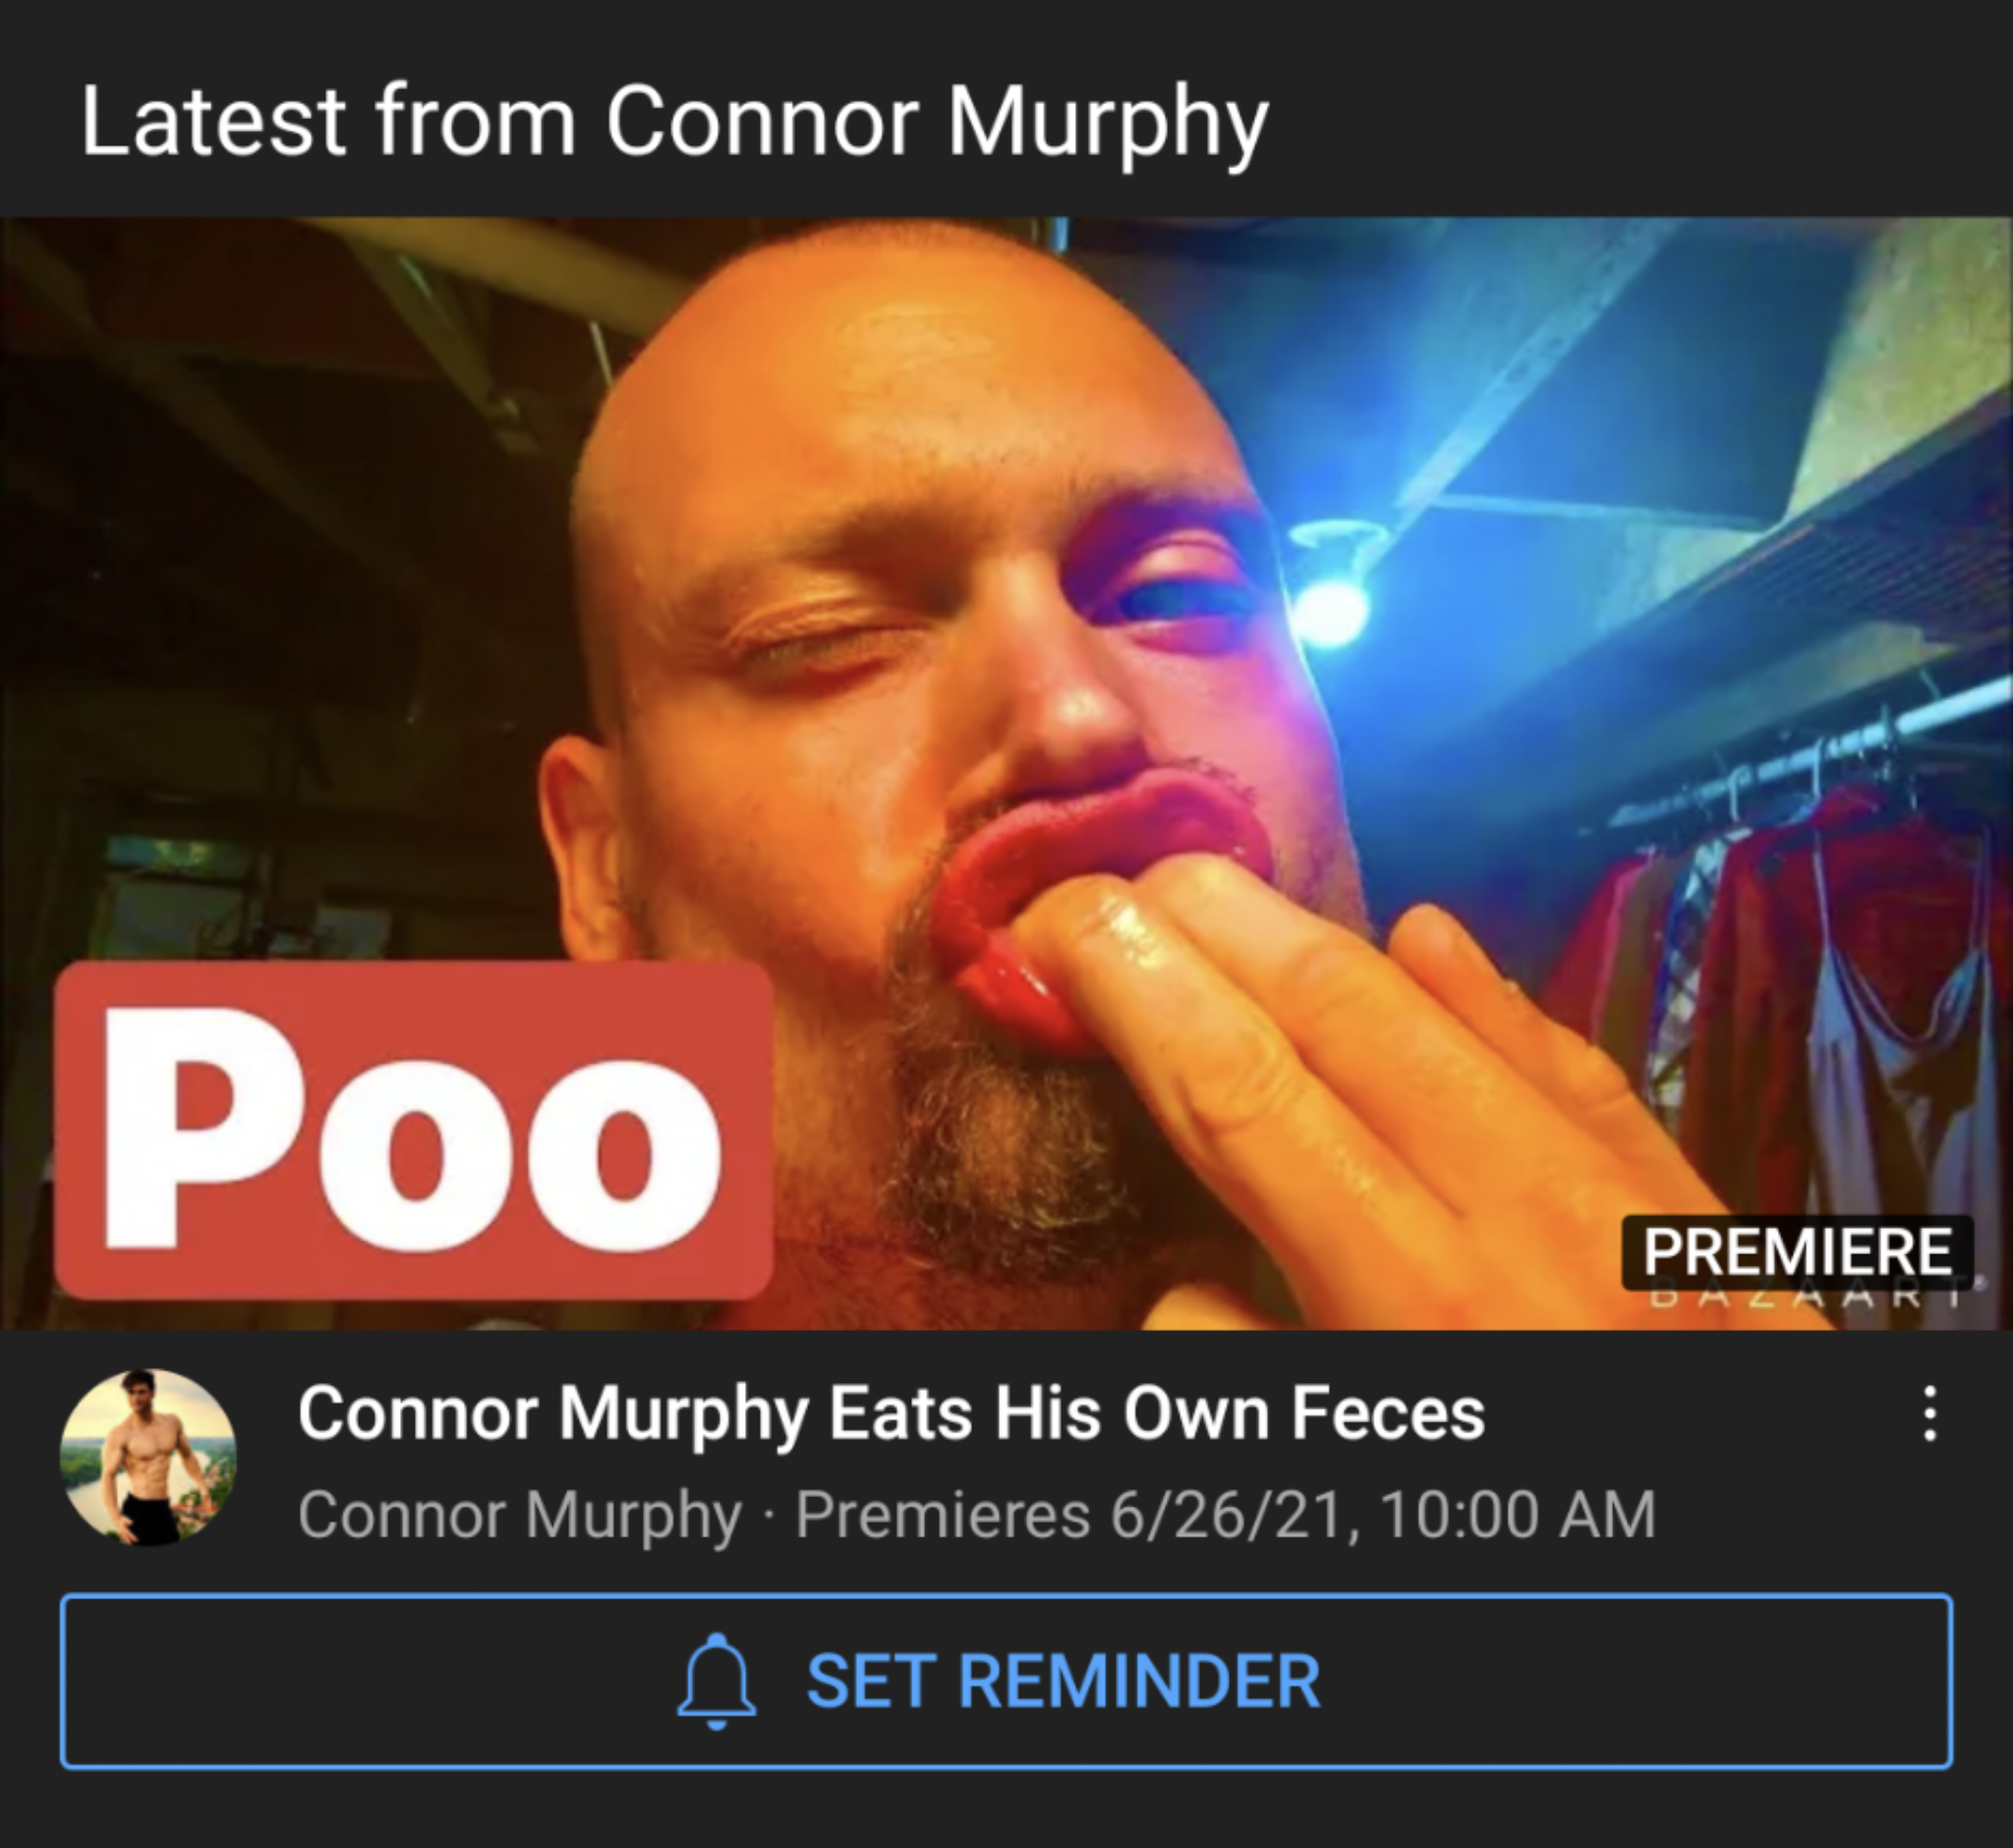
Task: Select the Latest from Connor Murphy header
Action: point(674,122)
